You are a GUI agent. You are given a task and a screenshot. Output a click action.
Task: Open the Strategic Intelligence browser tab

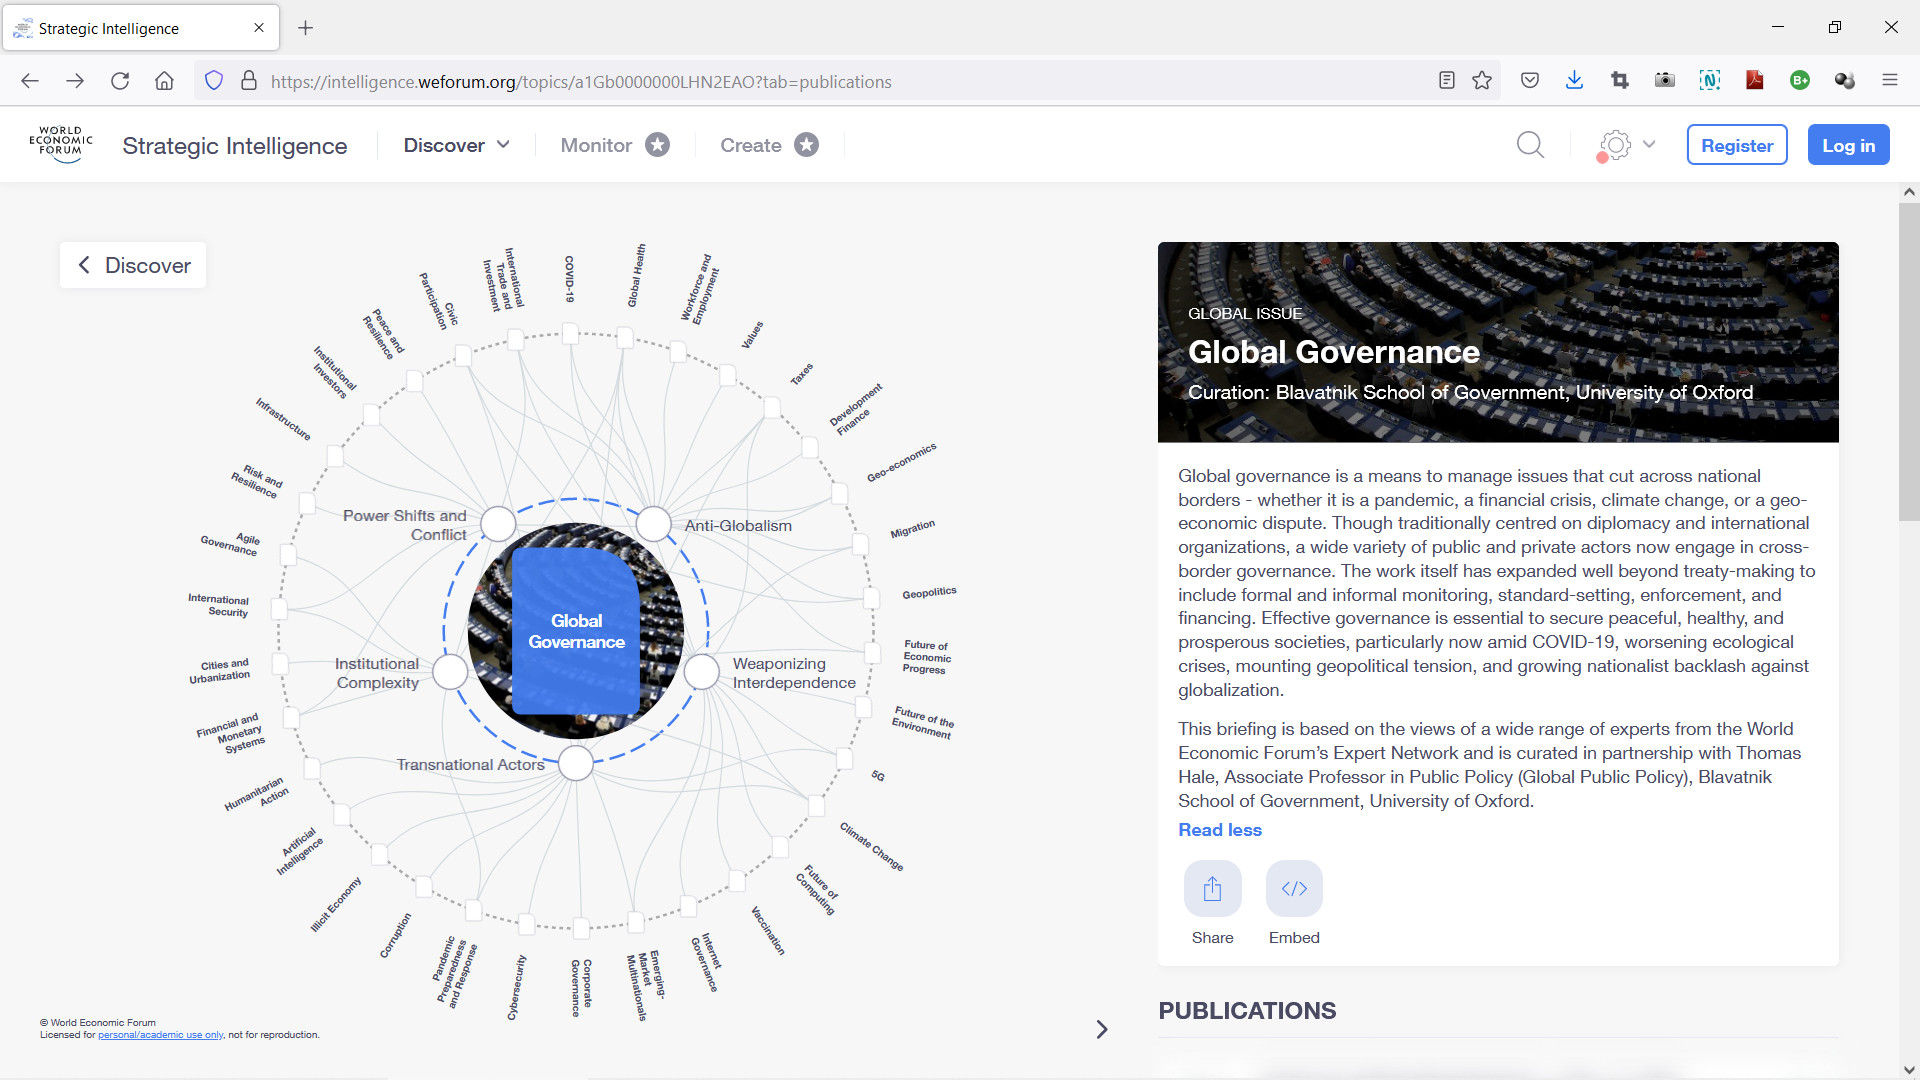[140, 28]
